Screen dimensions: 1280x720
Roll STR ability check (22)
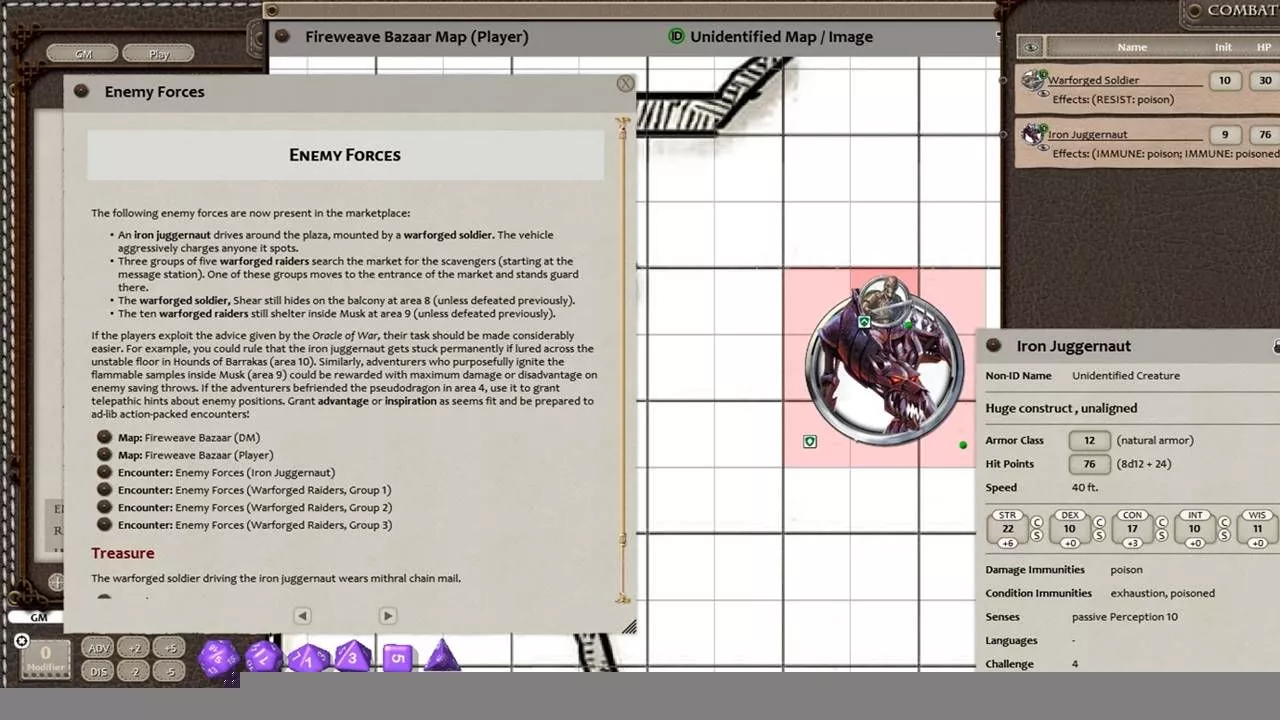pos(1007,528)
